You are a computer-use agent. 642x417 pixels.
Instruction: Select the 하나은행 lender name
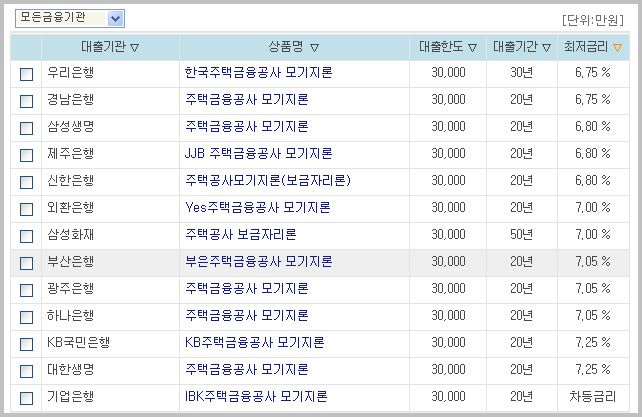click(x=70, y=316)
